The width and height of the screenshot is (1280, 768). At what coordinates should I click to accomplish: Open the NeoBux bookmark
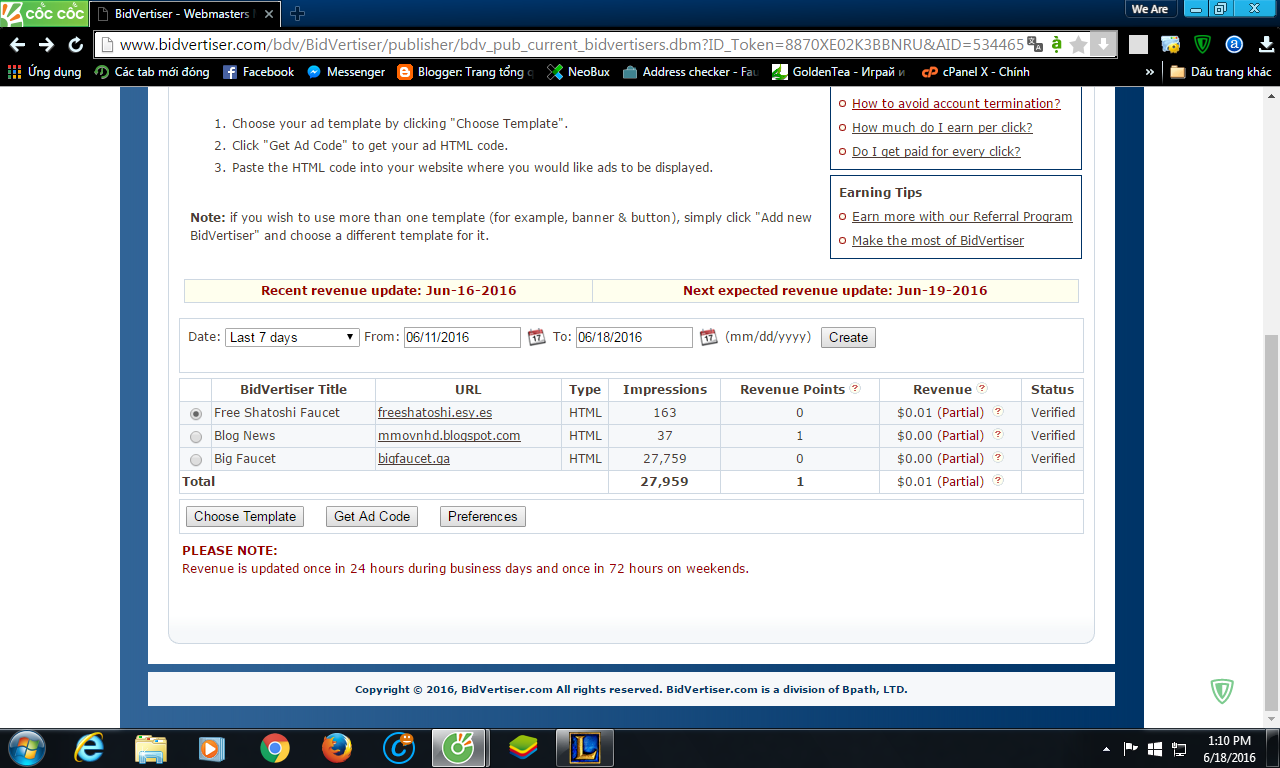click(x=578, y=72)
